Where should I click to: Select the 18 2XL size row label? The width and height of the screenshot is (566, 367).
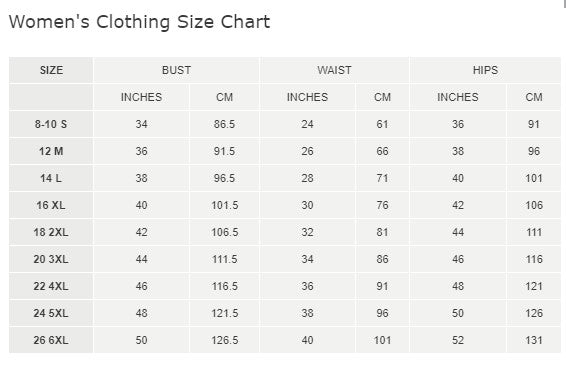coord(51,232)
